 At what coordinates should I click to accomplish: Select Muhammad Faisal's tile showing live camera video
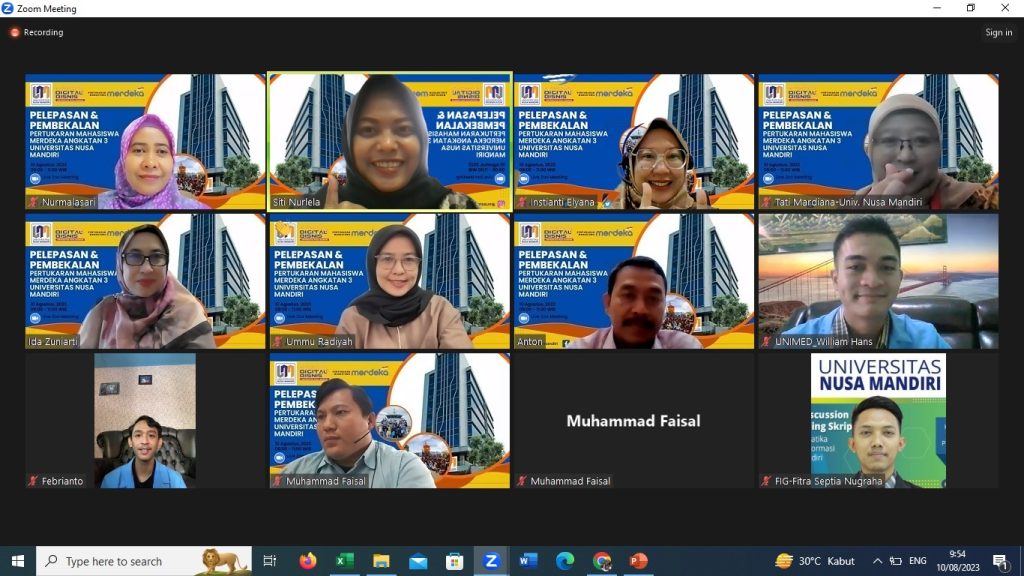click(x=390, y=421)
